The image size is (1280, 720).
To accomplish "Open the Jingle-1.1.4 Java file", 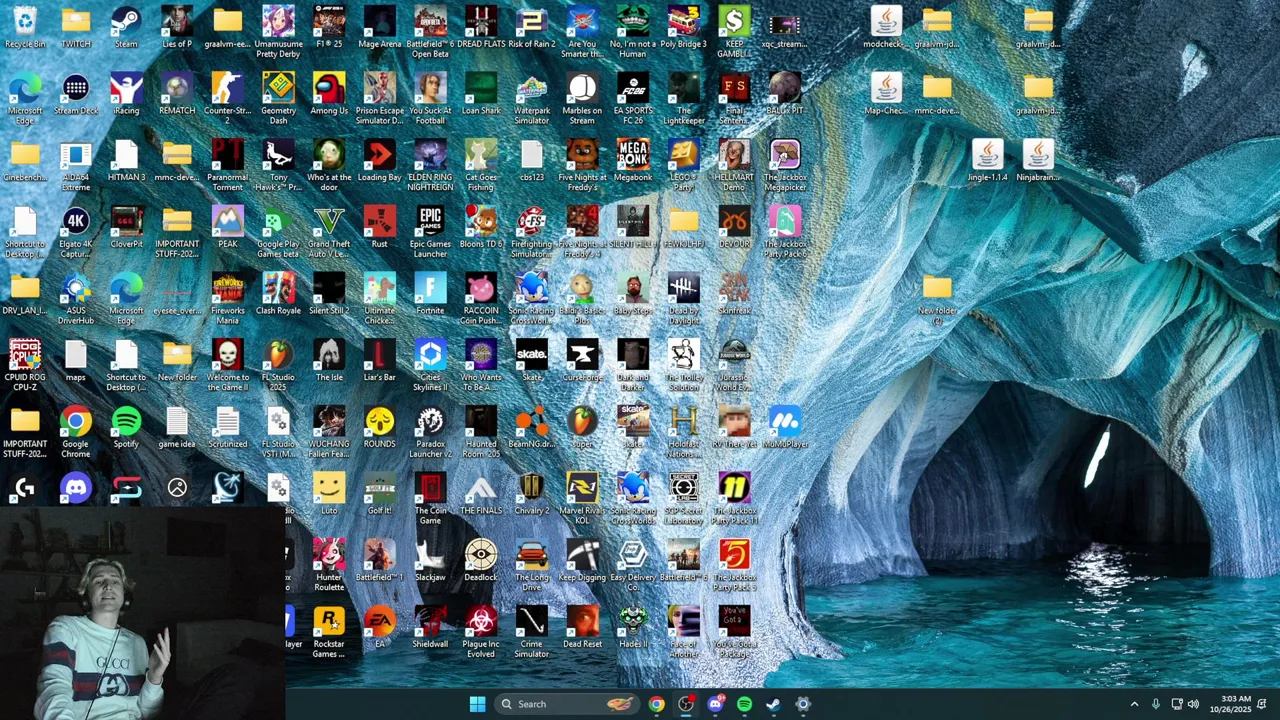I will point(987,160).
